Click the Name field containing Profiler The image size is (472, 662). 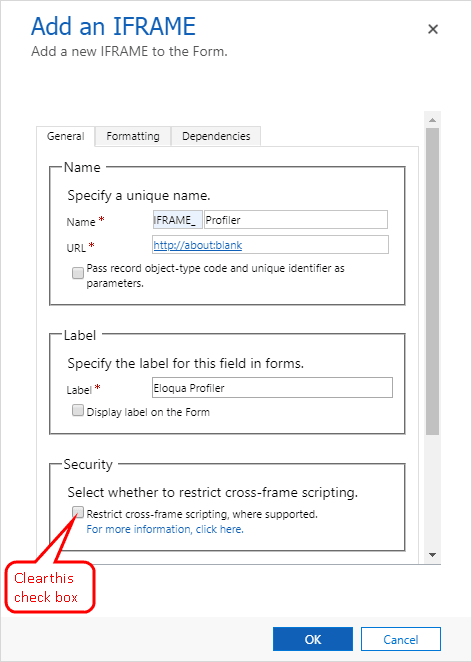296,220
